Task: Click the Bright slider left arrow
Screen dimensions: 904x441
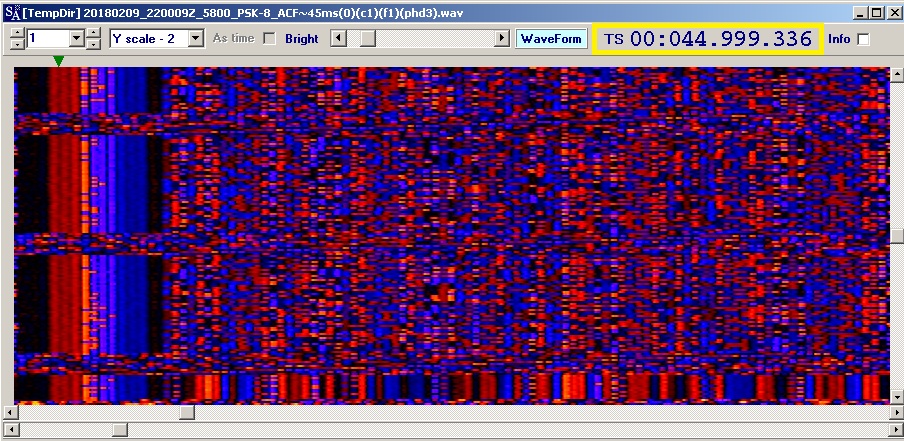Action: 339,39
